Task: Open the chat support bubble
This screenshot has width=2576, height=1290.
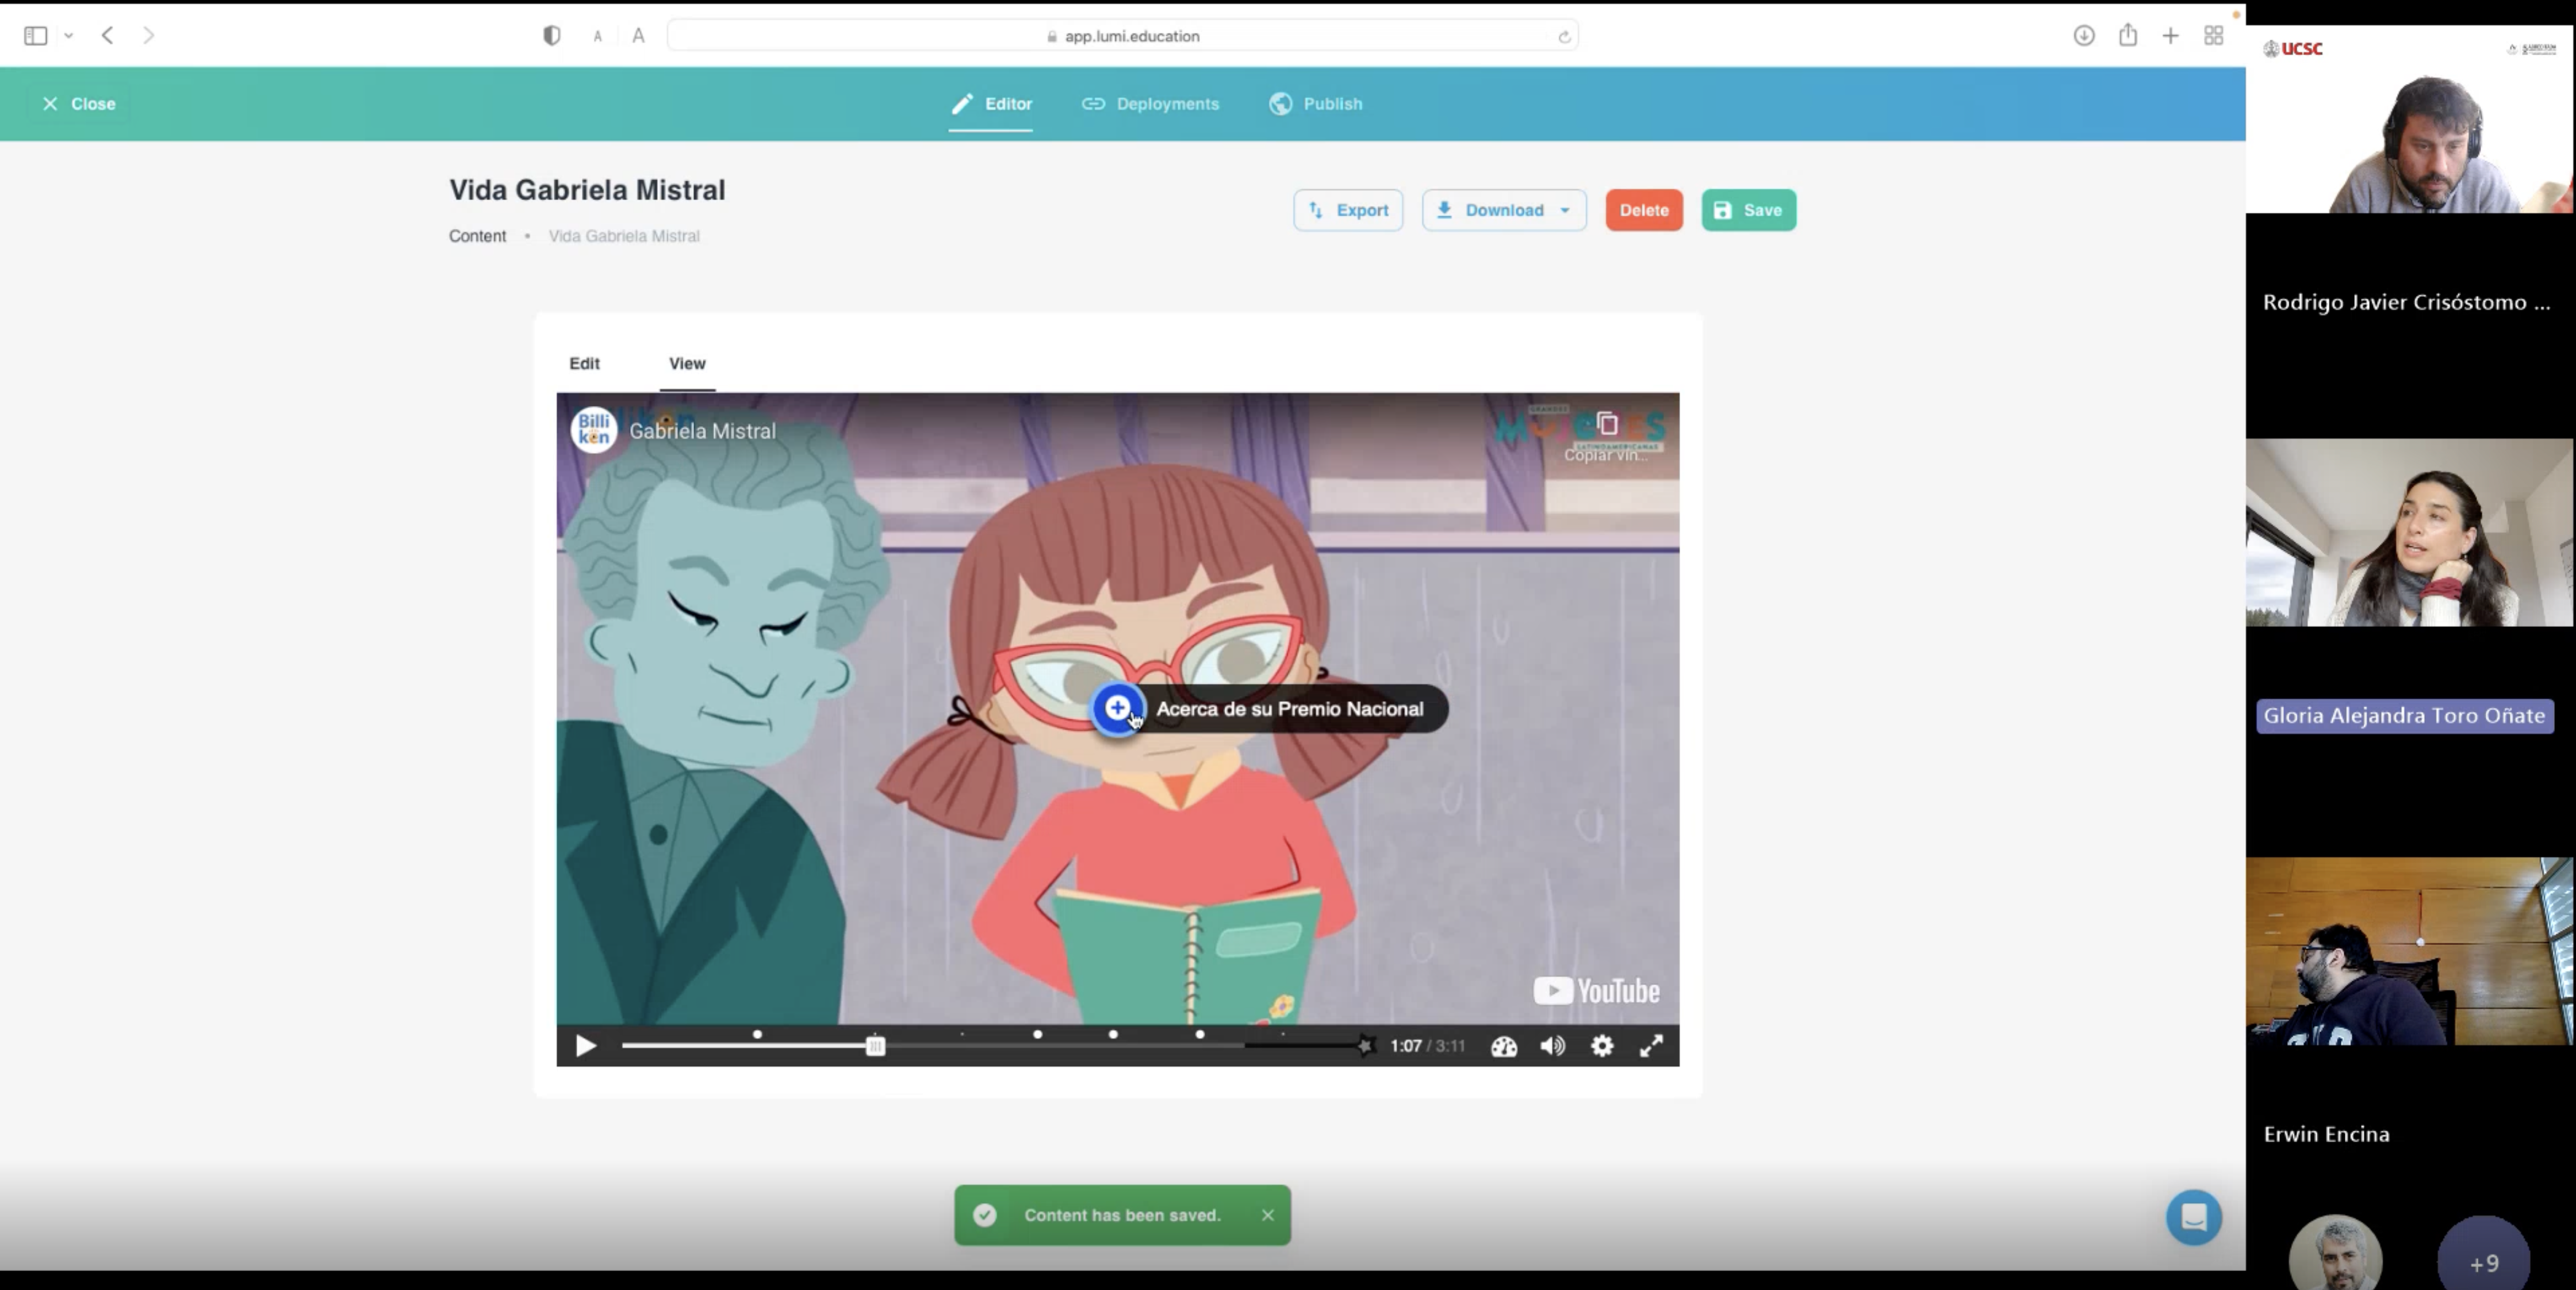Action: pos(2193,1217)
